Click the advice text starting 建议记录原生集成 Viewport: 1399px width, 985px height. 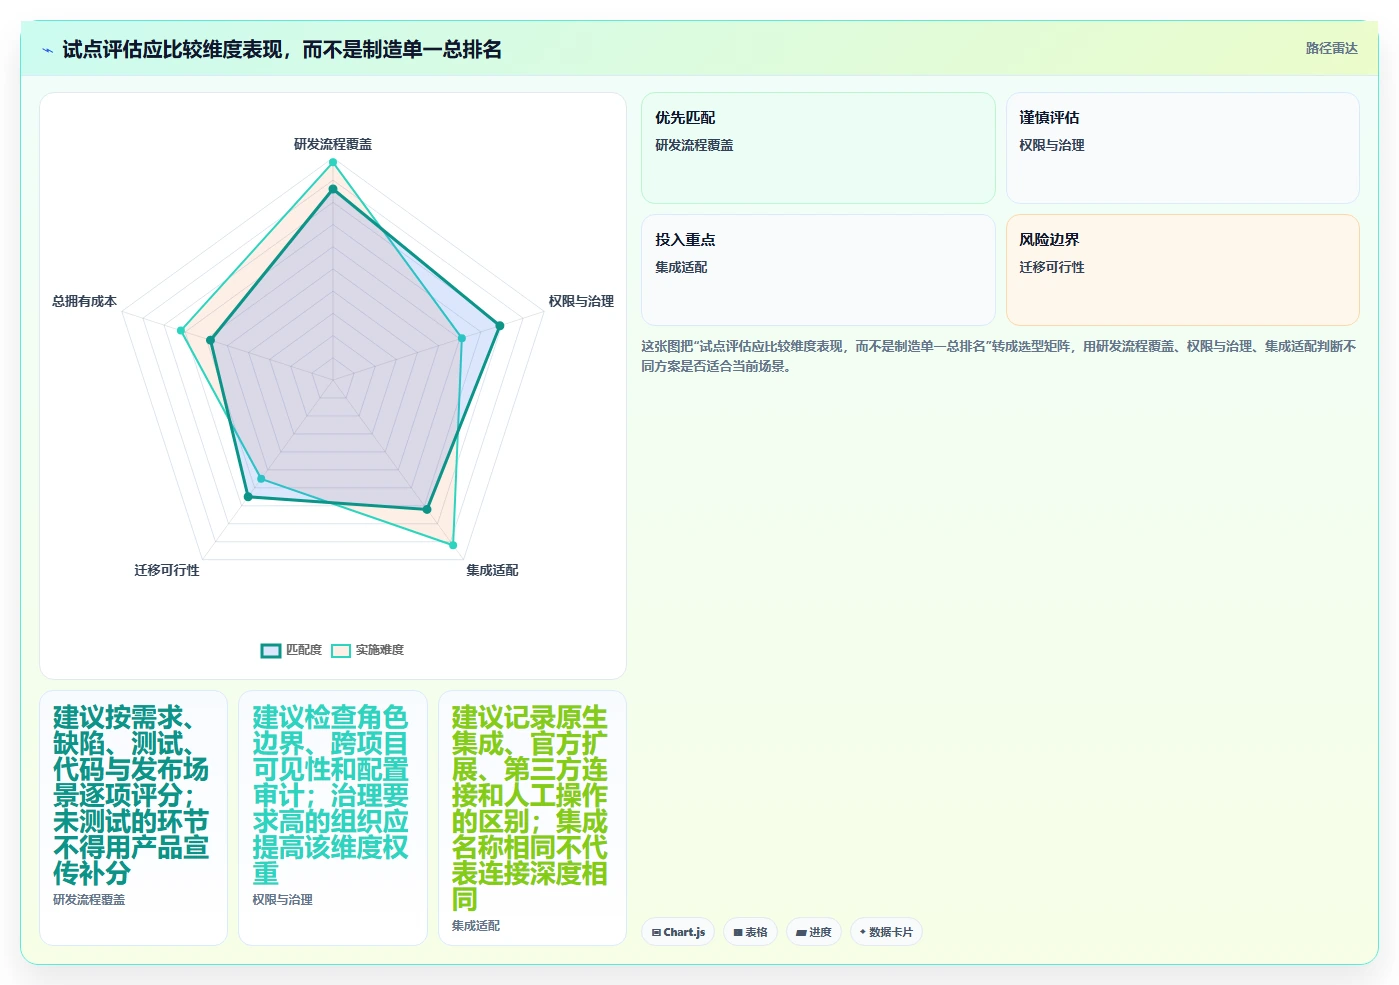coord(530,808)
